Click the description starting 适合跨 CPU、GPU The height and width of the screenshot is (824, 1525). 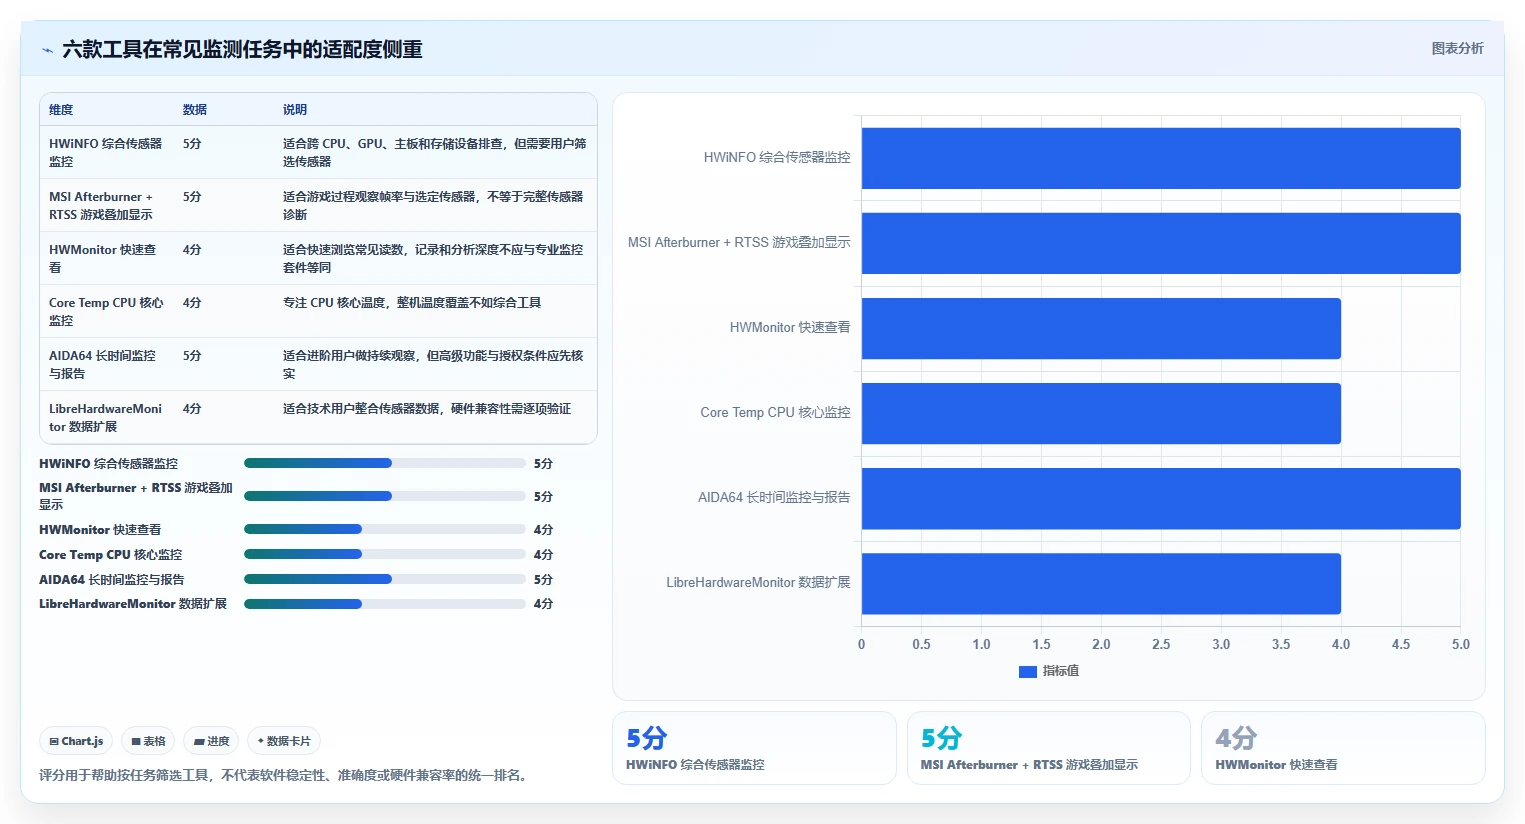pyautogui.click(x=435, y=152)
